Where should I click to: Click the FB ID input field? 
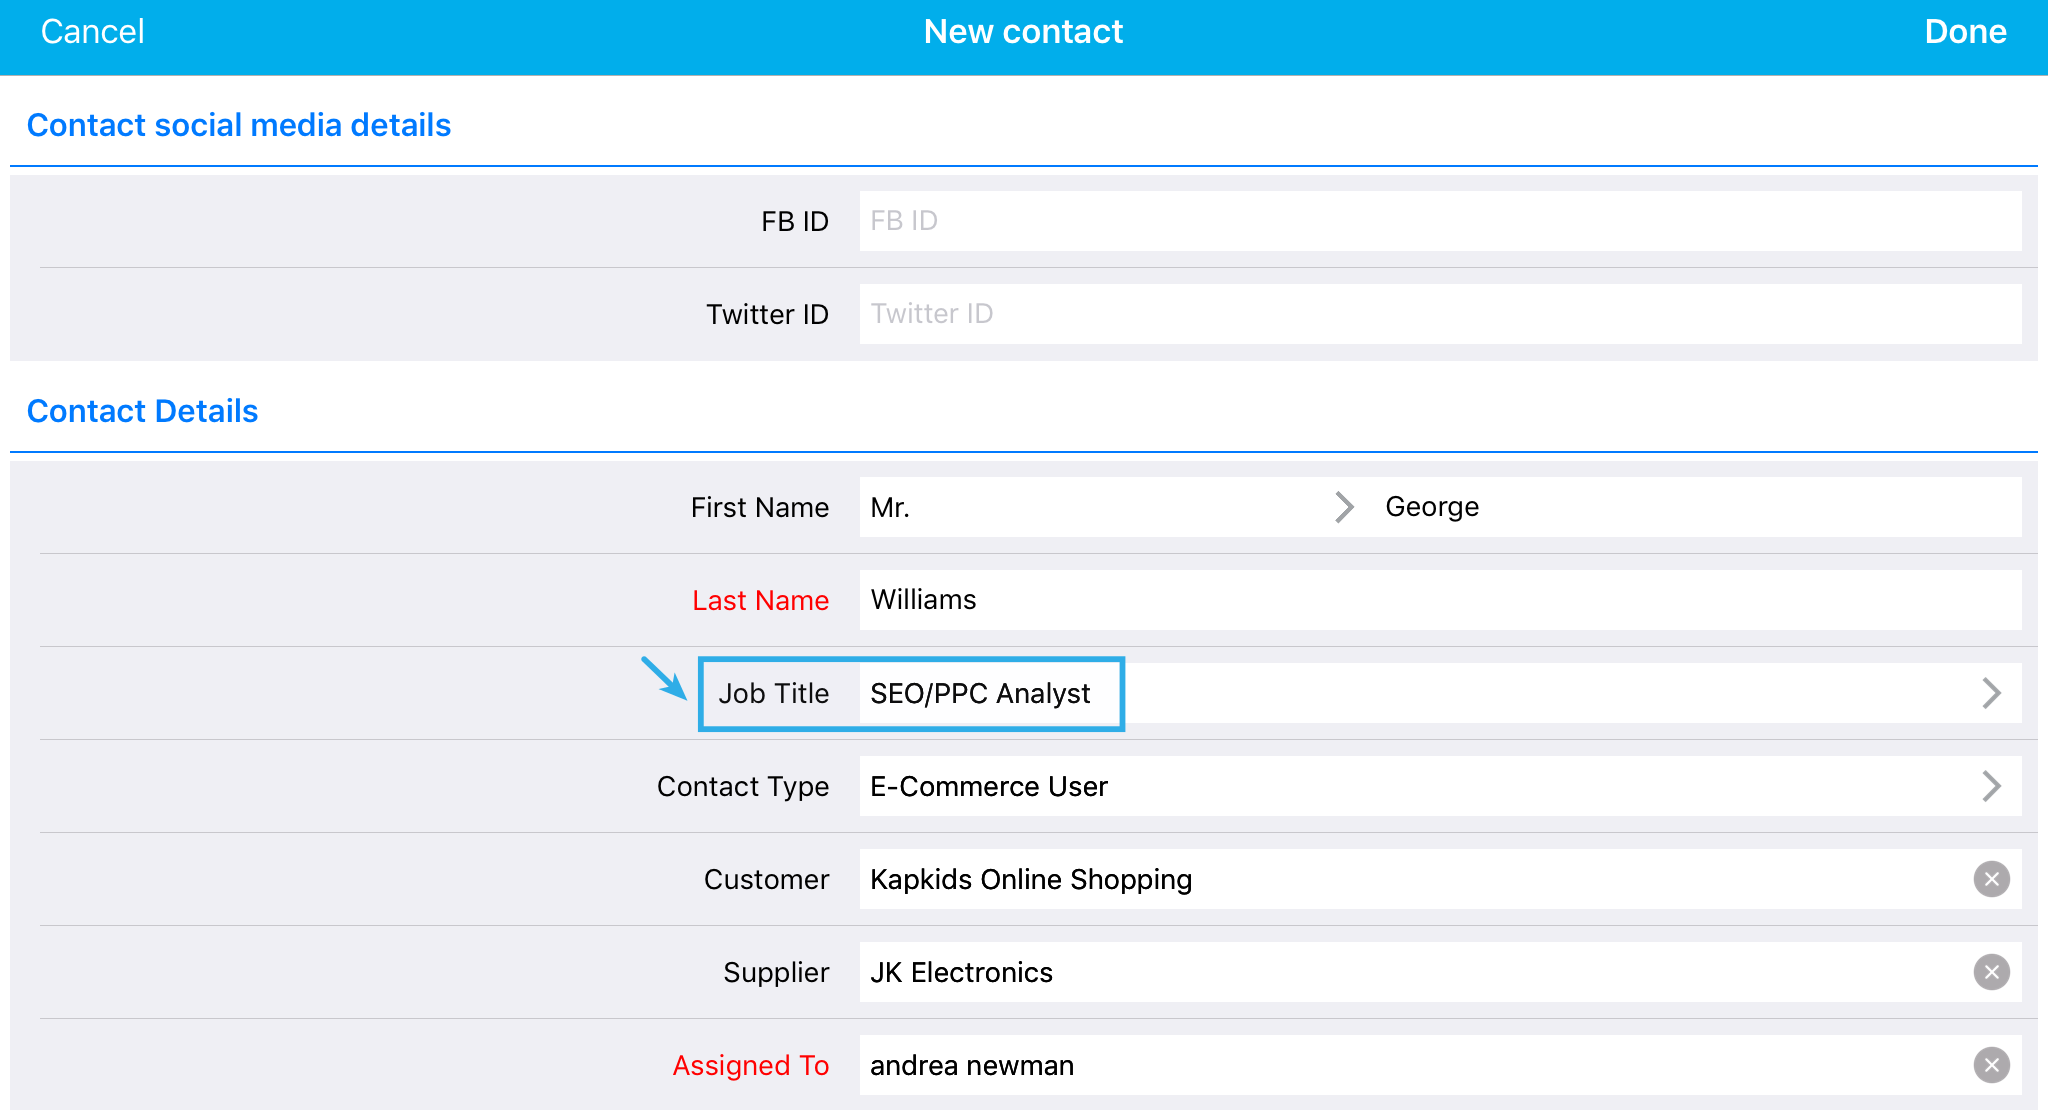click(1440, 221)
